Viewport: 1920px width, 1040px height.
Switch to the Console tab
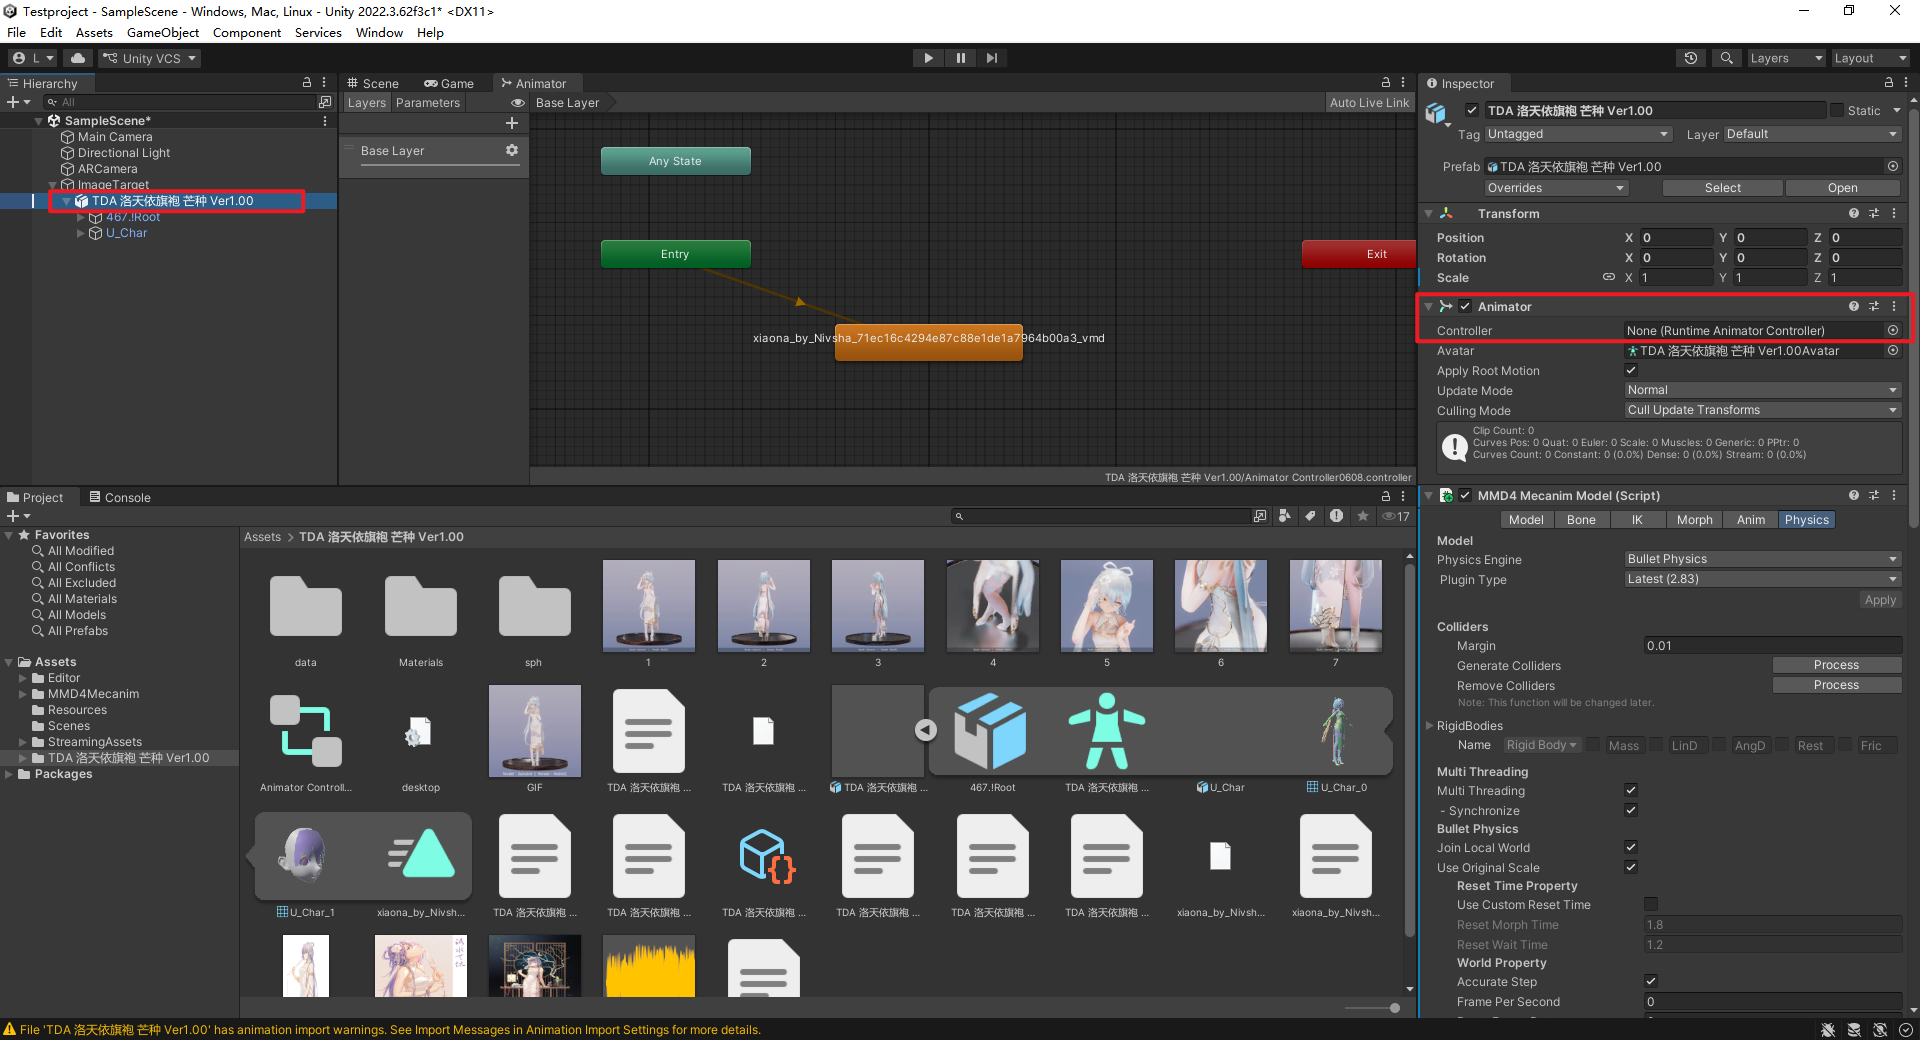[120, 497]
